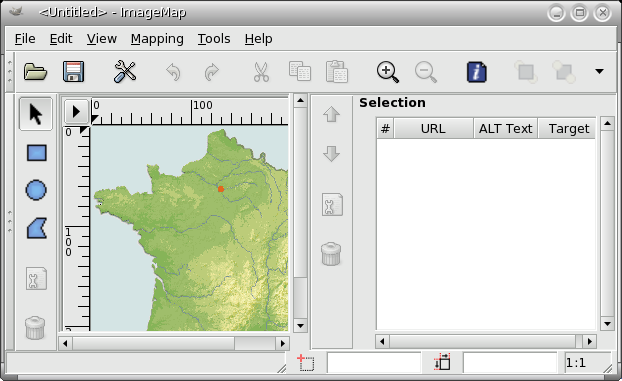The image size is (622, 381).
Task: Move selected area down in list
Action: point(331,154)
